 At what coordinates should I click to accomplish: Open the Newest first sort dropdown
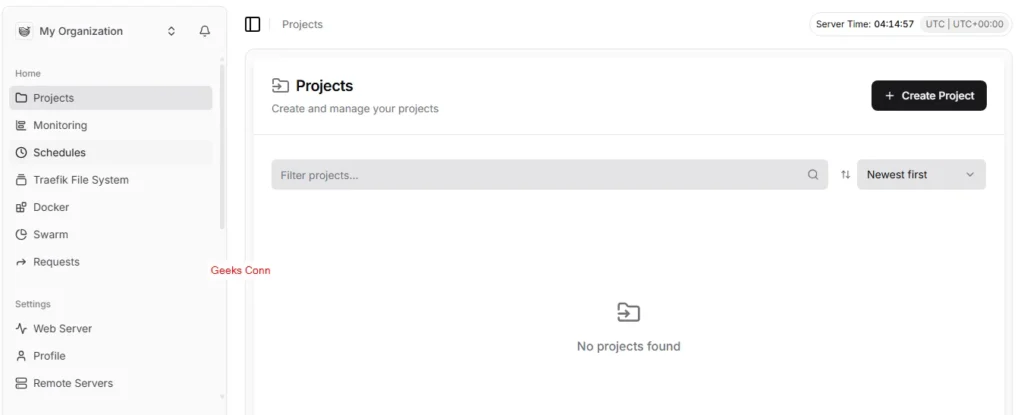921,175
